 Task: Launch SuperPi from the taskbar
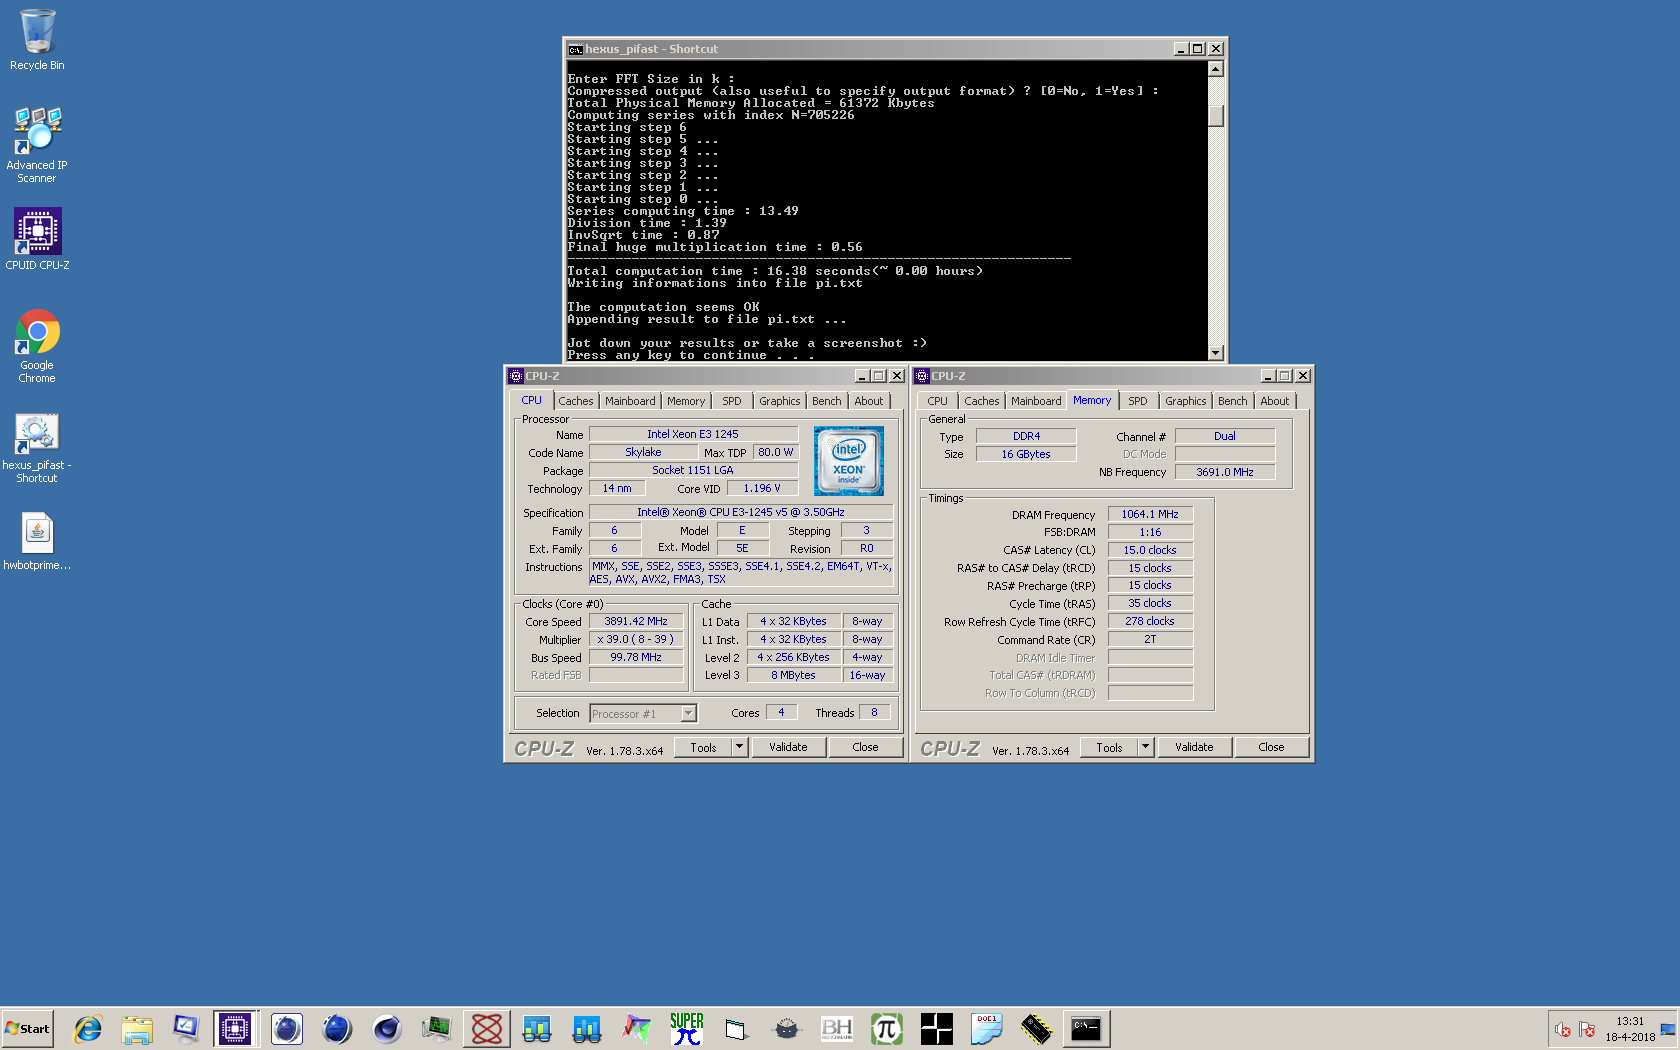coord(687,1029)
